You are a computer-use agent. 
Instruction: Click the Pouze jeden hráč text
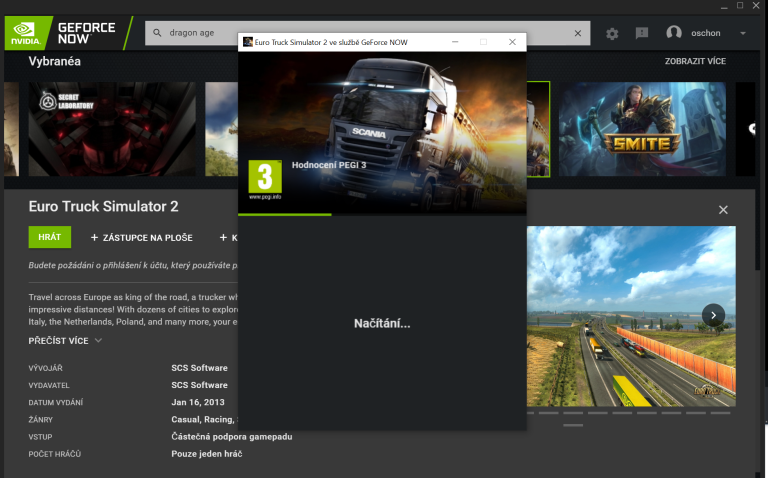[x=207, y=454]
